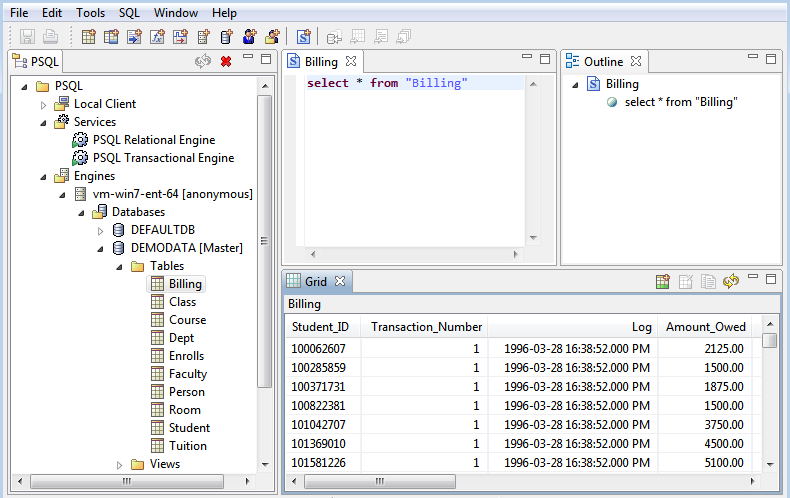Click the Save toolbar icon

(x=27, y=36)
